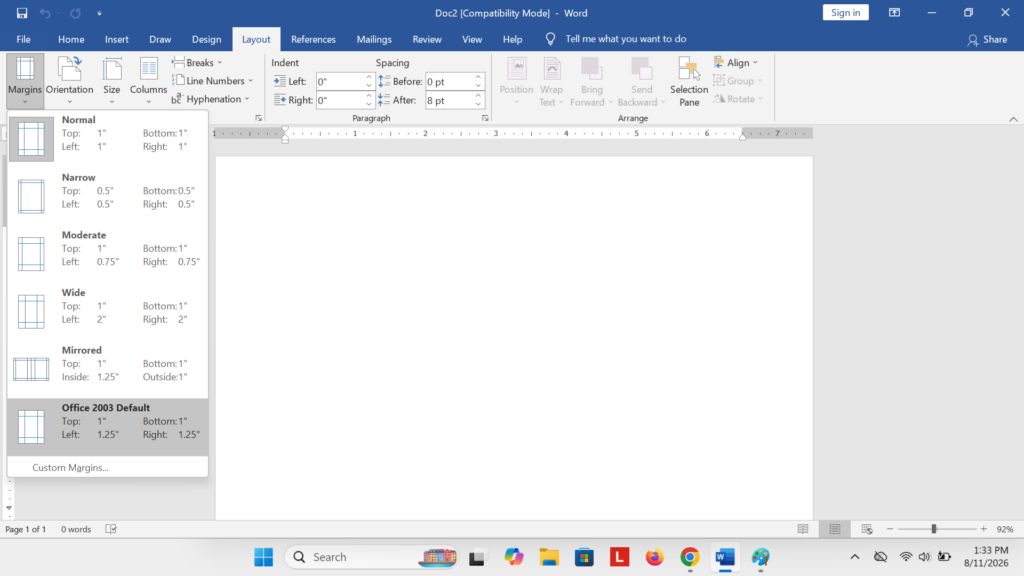Expand the Breaks dropdown
This screenshot has height=576, width=1024.
click(197, 63)
